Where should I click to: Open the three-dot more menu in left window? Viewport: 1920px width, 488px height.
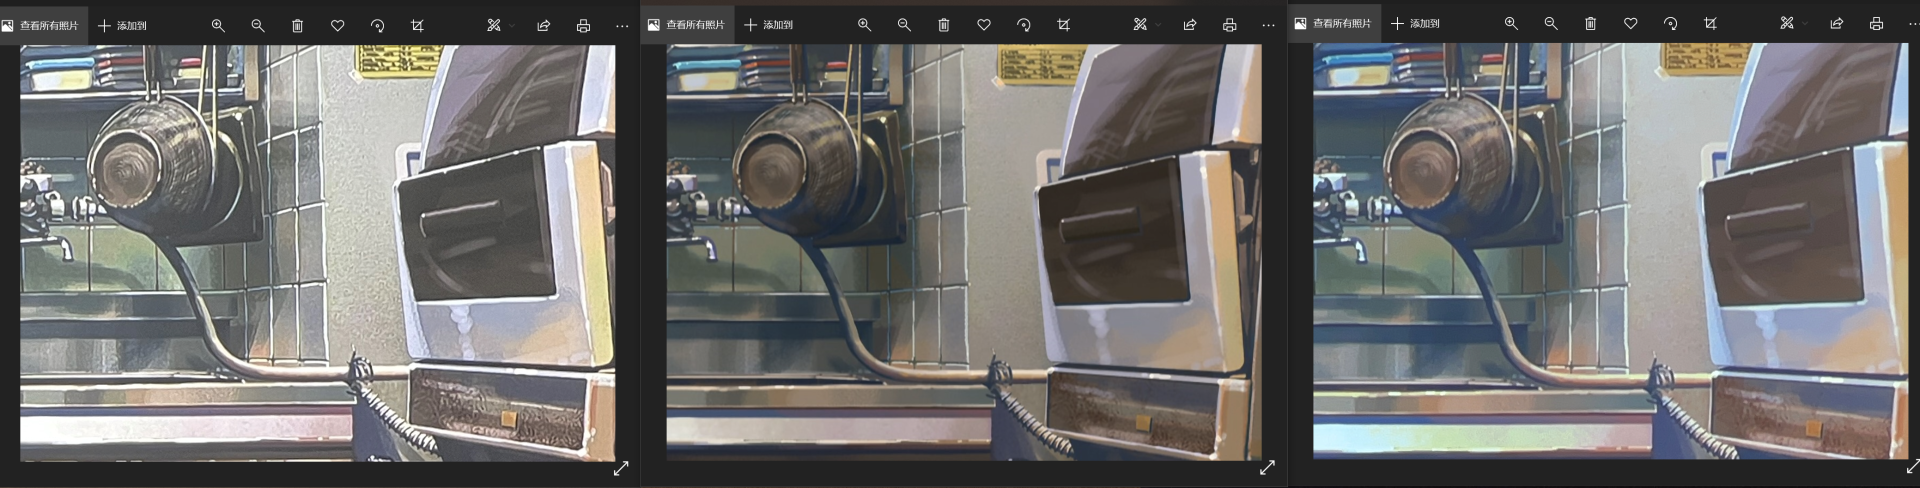point(622,25)
